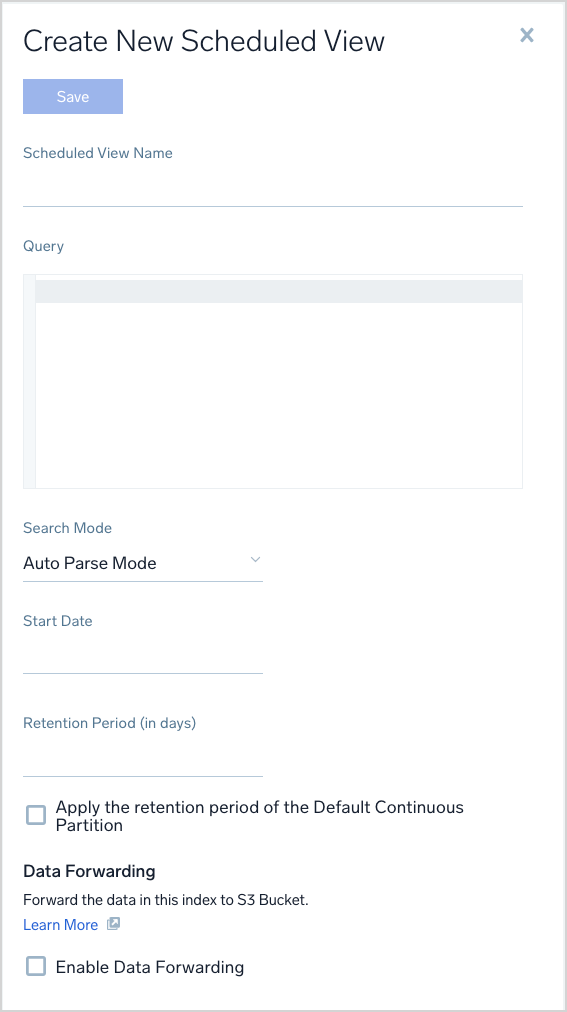This screenshot has height=1012, width=567.
Task: Click the external link icon beside Learn More
Action: point(113,924)
